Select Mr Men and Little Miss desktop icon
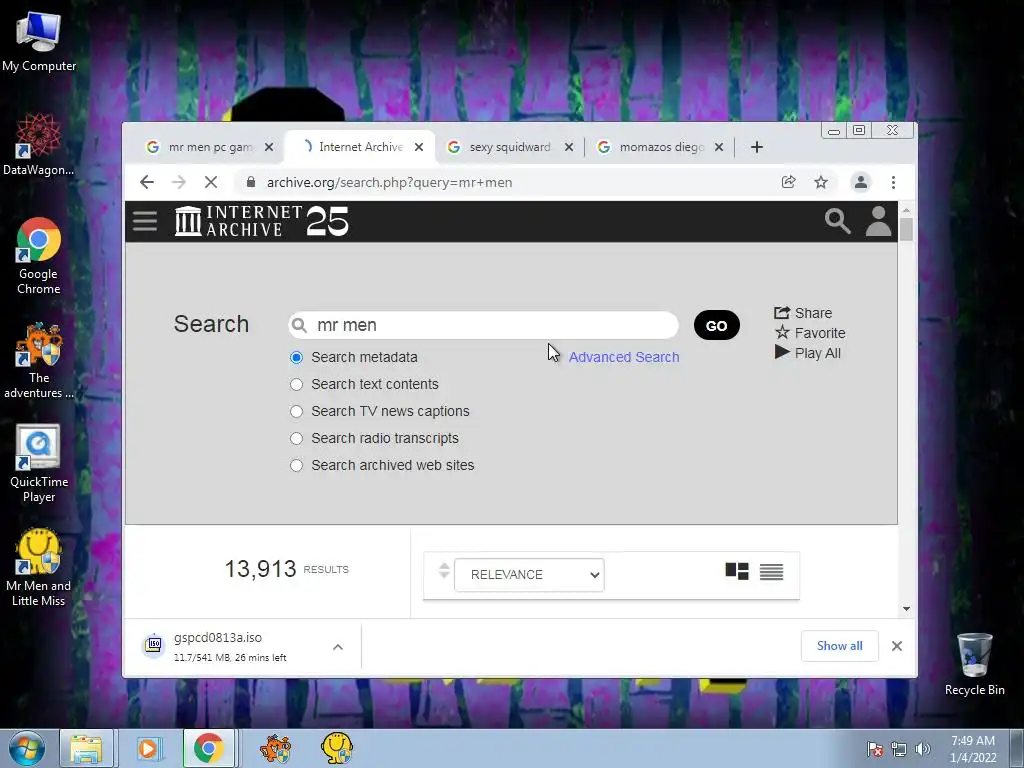 39,568
